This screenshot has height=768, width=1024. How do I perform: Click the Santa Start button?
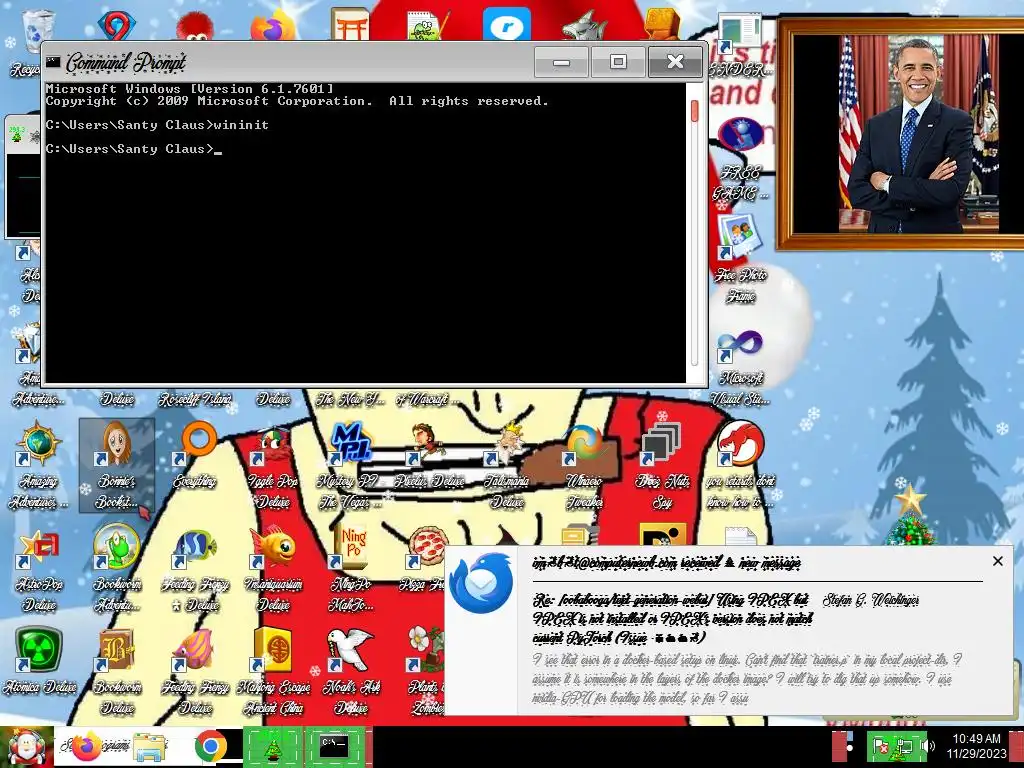point(25,746)
